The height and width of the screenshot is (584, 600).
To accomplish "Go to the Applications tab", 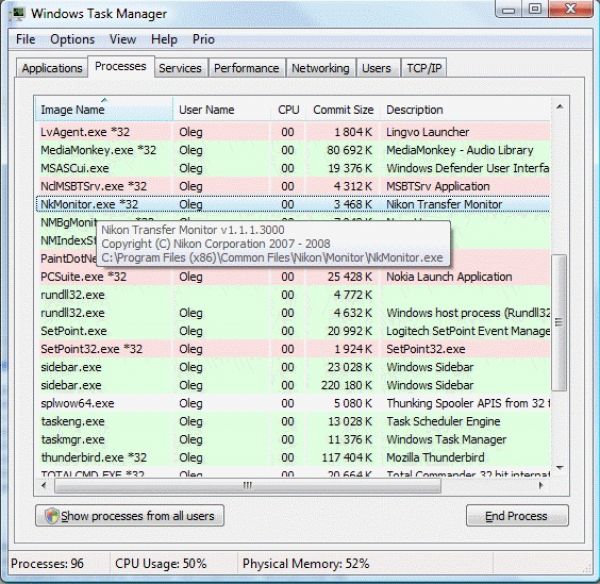I will 52,68.
